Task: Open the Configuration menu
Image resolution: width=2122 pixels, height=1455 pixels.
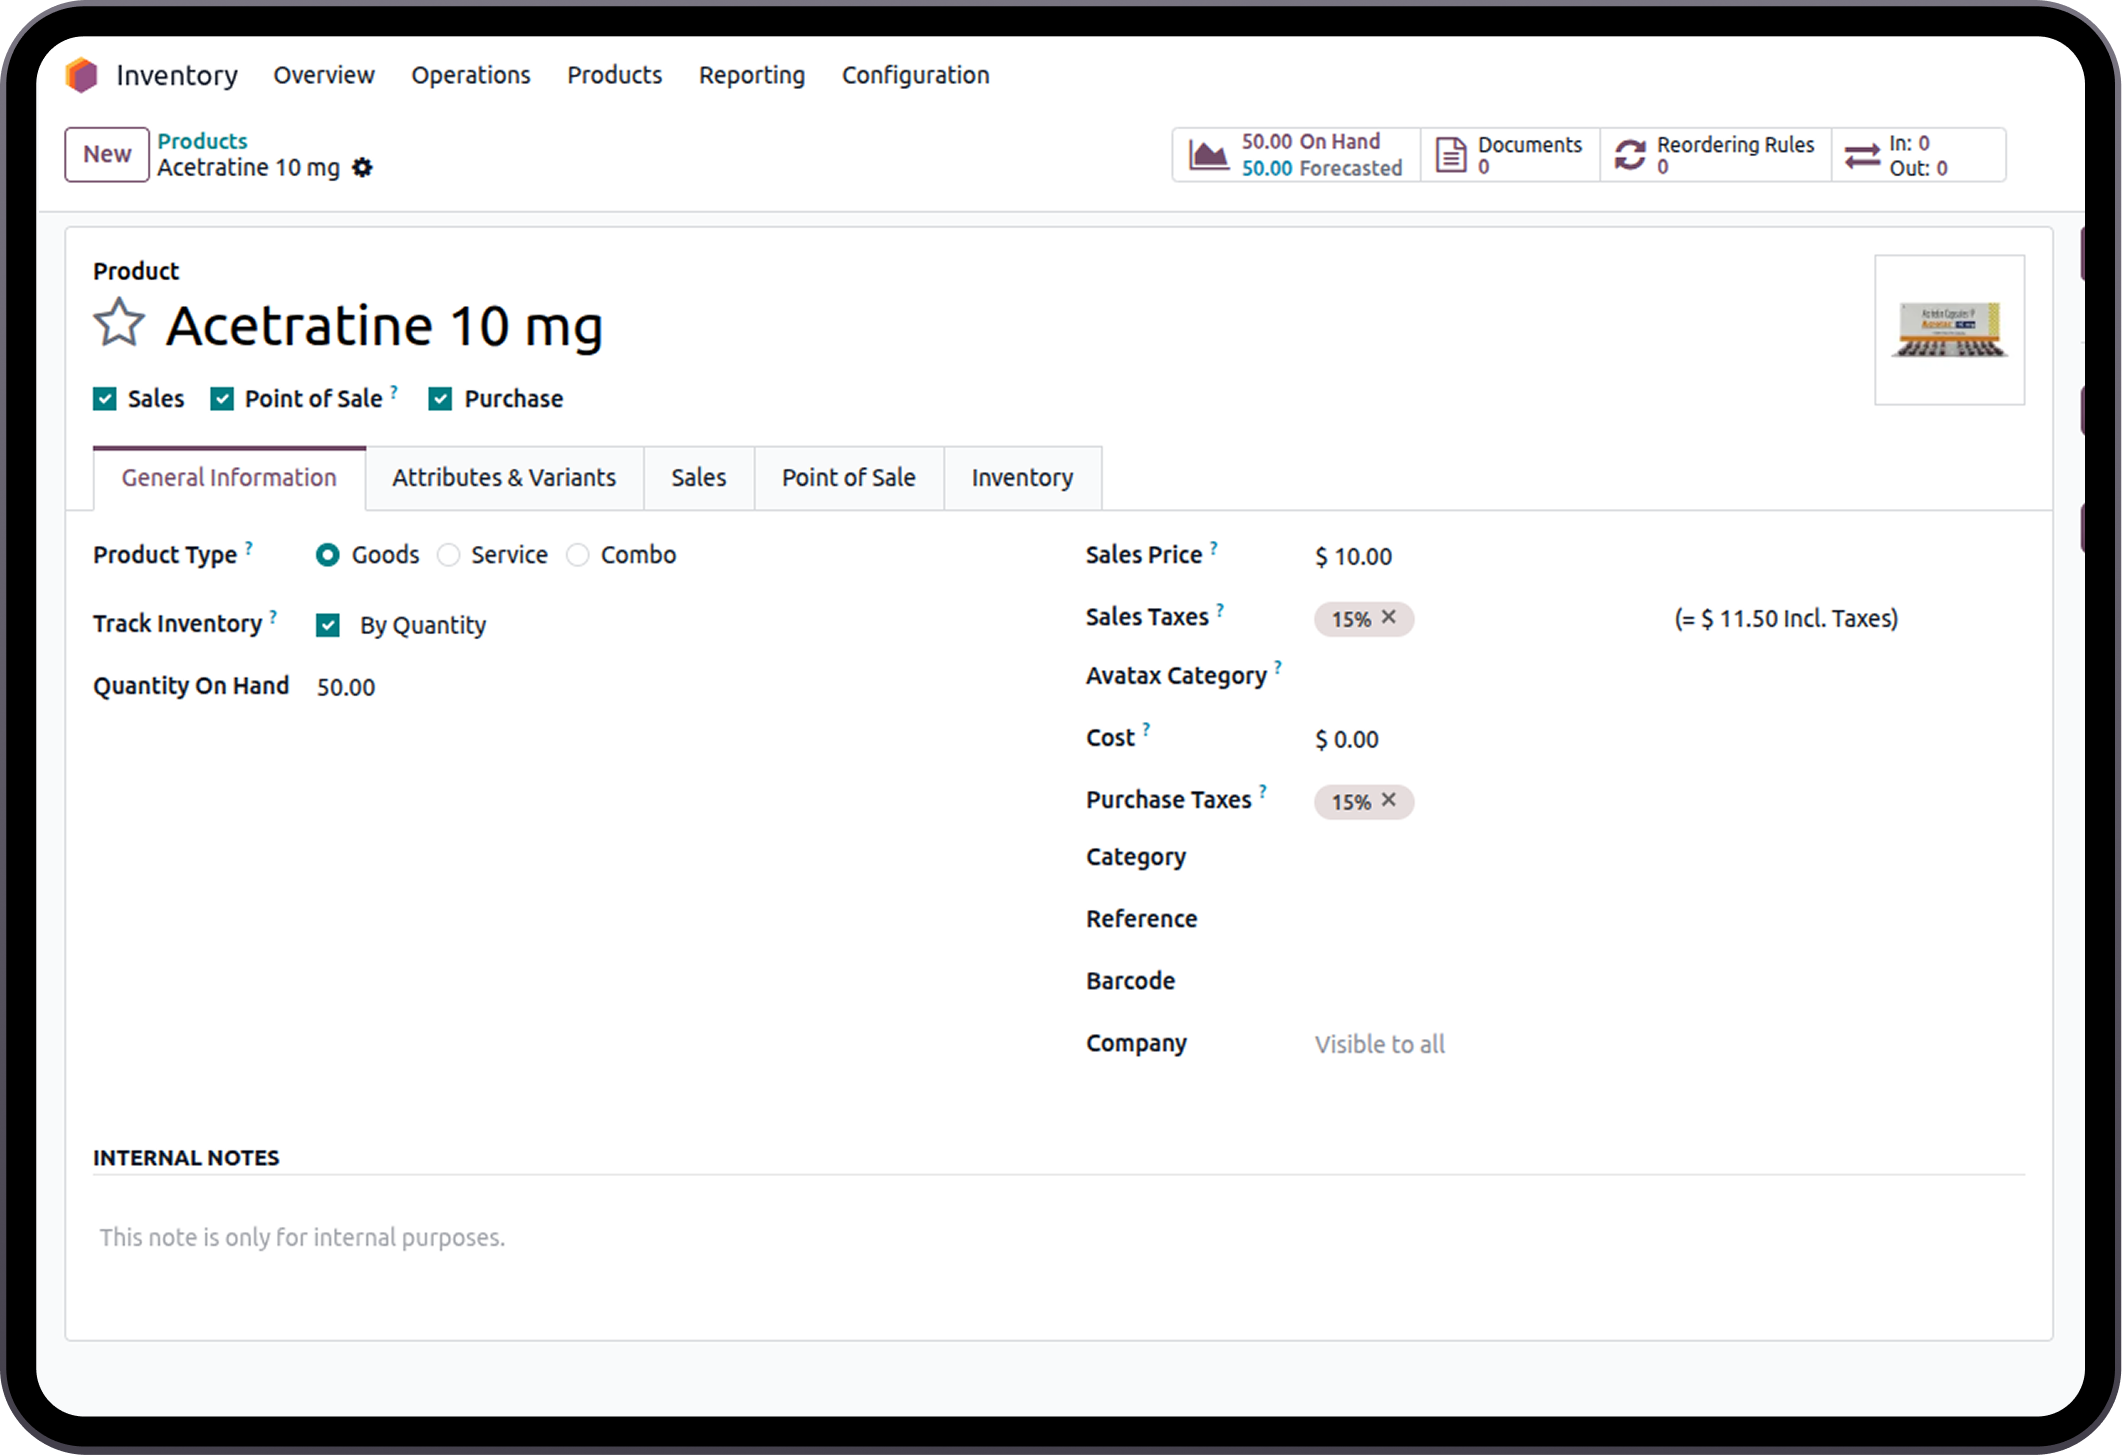Action: coord(916,75)
